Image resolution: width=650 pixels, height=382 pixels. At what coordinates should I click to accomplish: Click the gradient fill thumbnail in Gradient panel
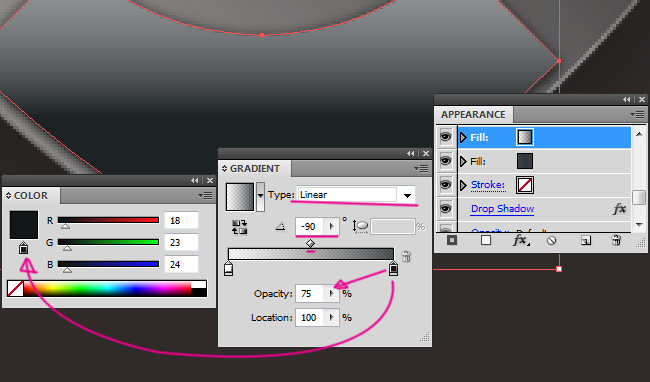[240, 197]
